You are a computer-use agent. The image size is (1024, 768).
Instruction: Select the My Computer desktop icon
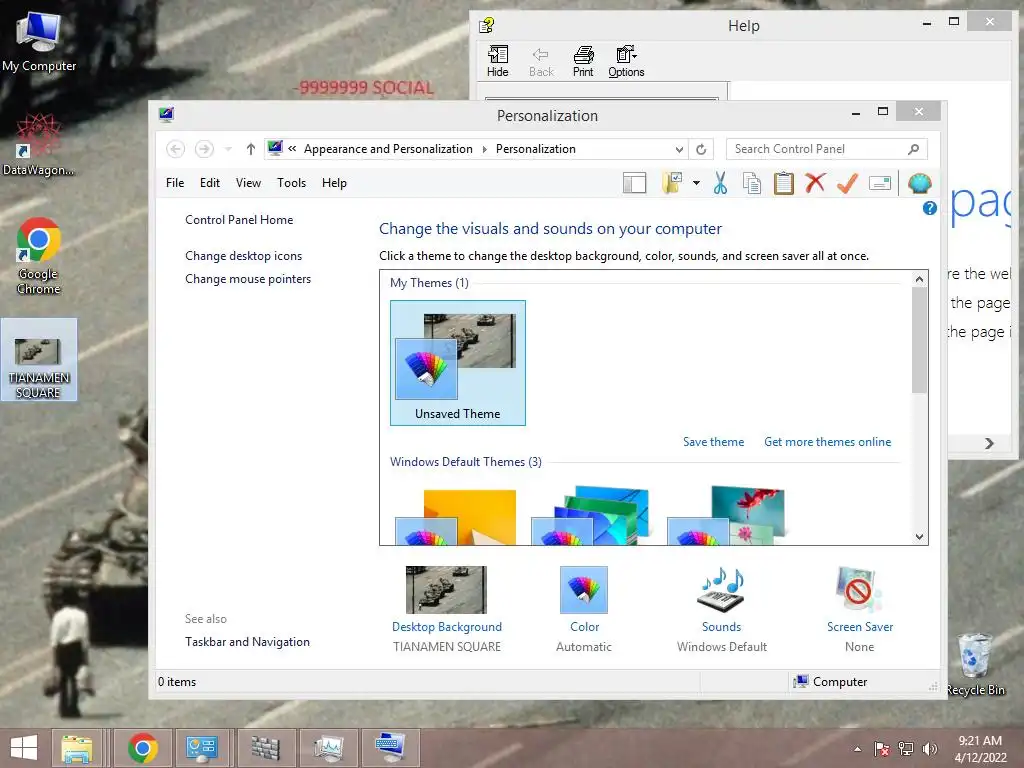coord(39,41)
